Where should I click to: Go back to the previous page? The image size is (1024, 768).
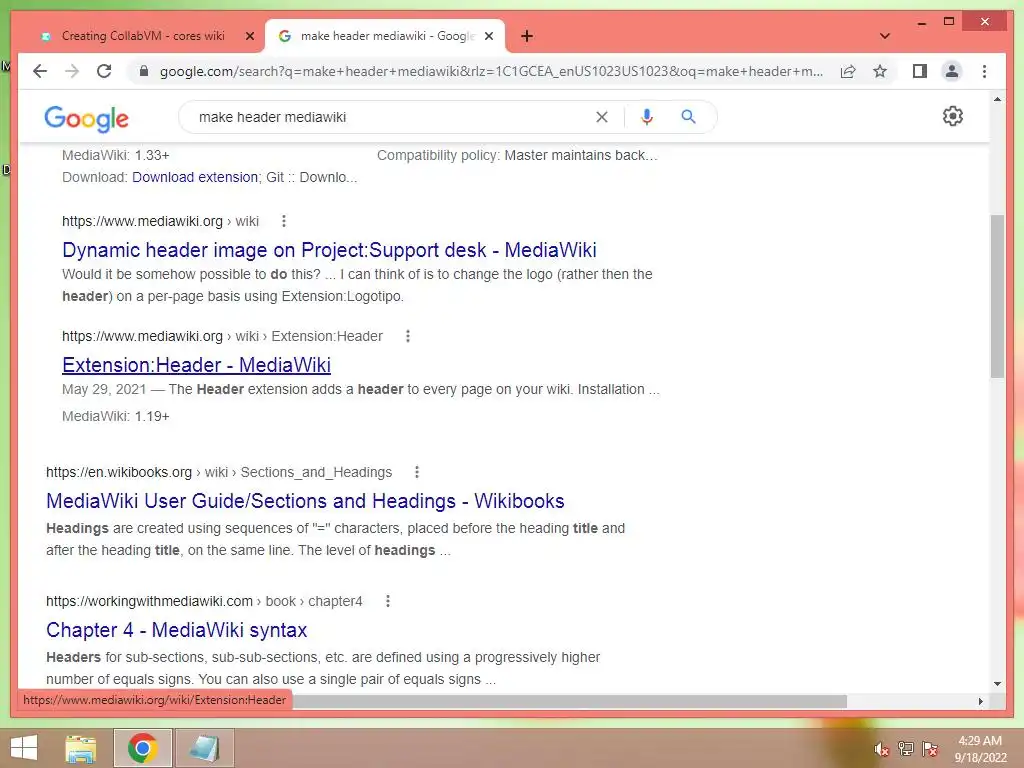[x=40, y=71]
